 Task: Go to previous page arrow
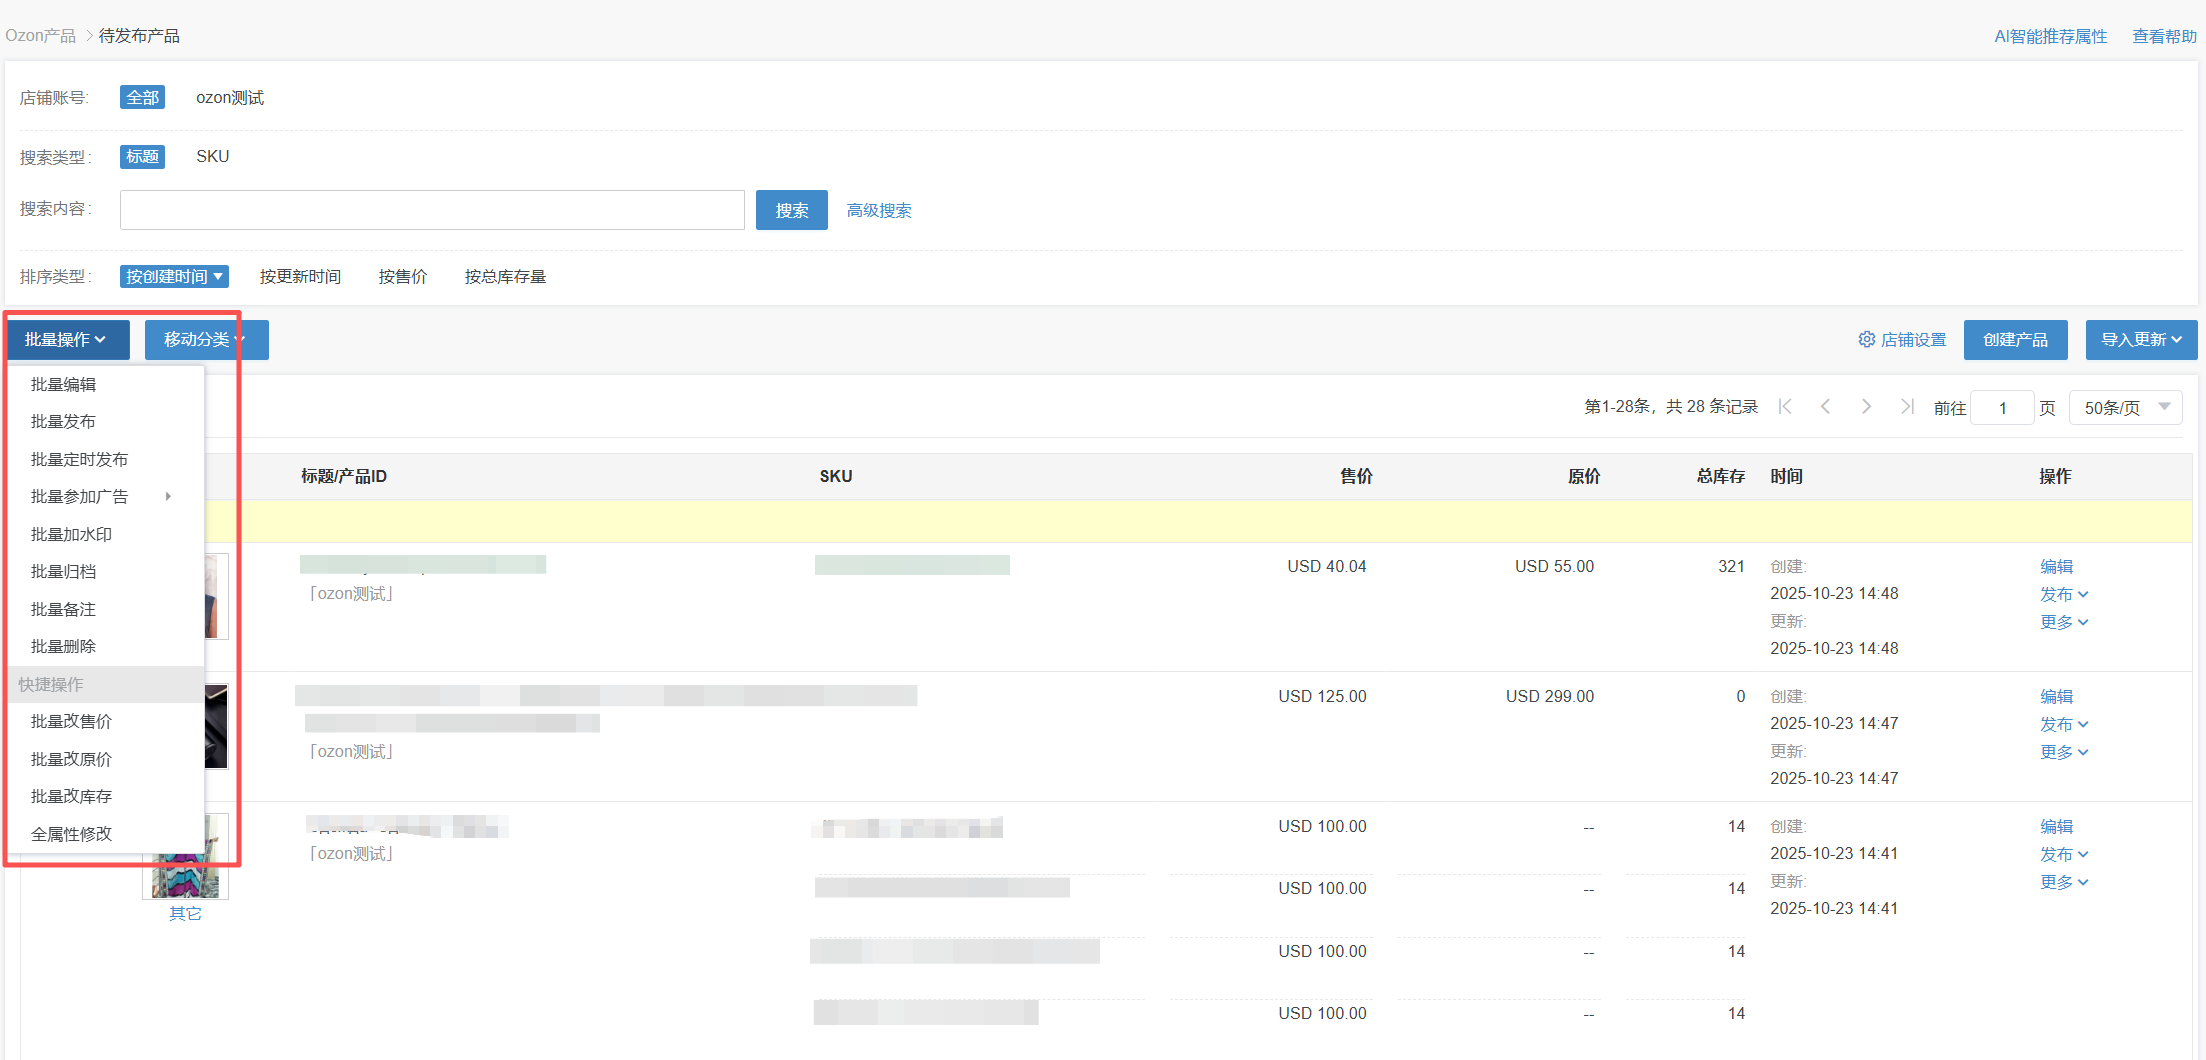pos(1825,407)
